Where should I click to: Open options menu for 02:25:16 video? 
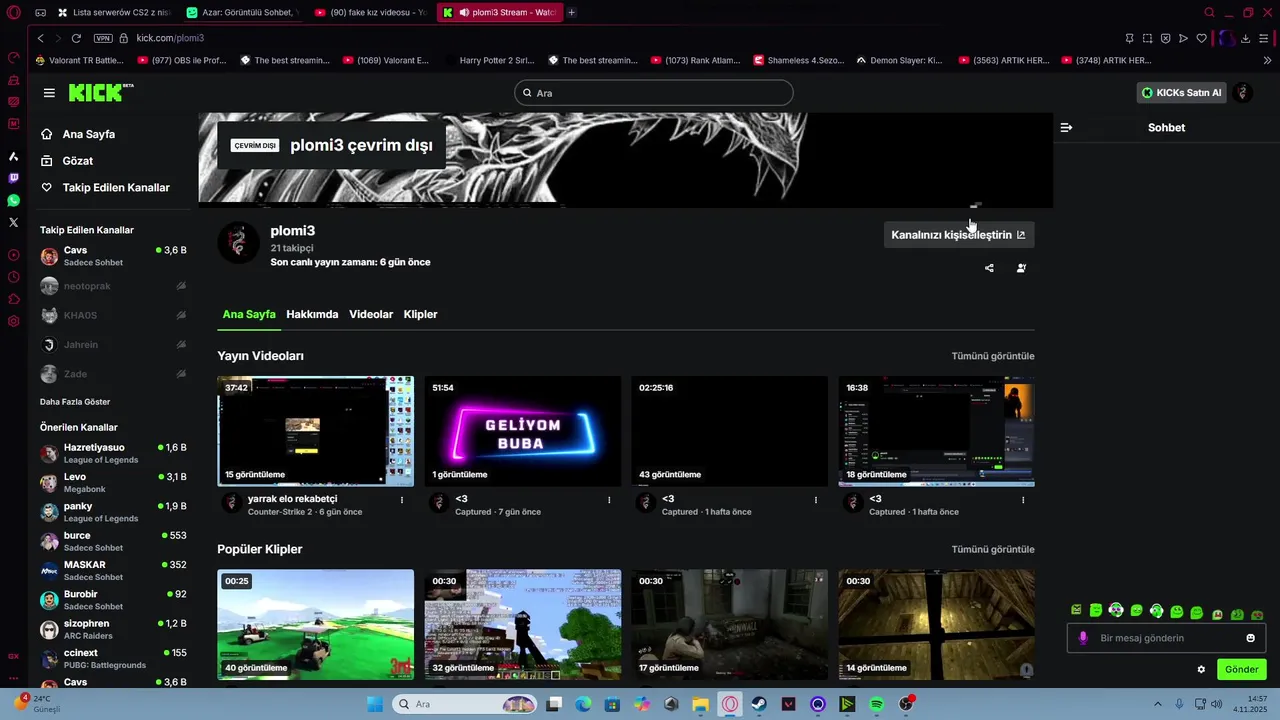pos(816,499)
